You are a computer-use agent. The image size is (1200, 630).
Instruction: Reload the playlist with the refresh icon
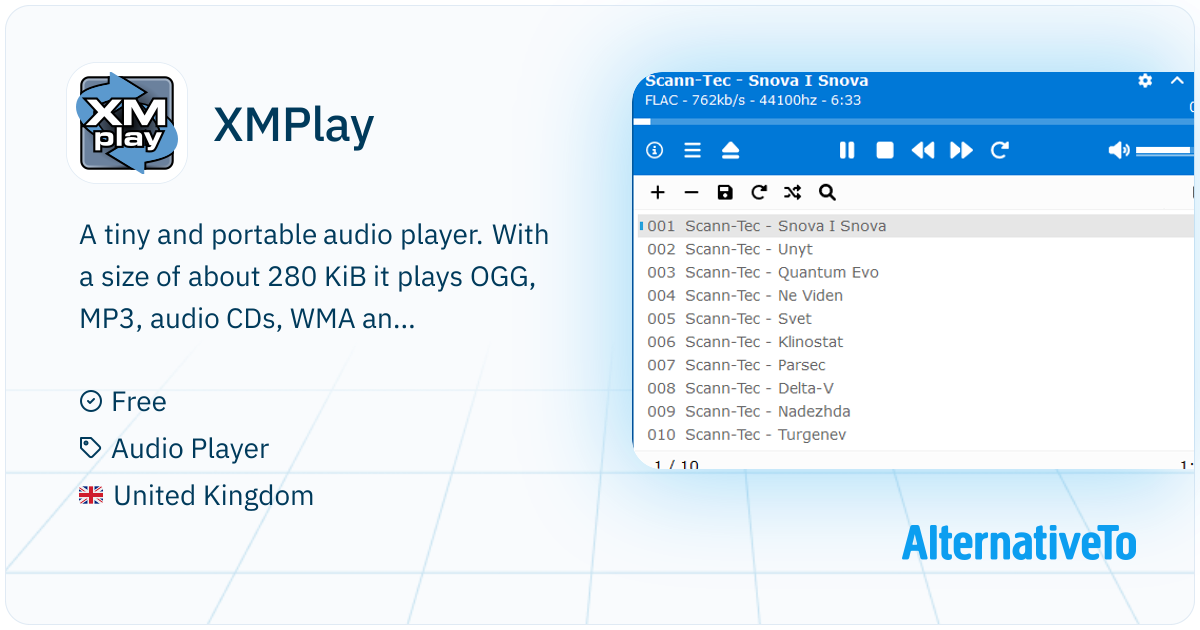(x=759, y=192)
